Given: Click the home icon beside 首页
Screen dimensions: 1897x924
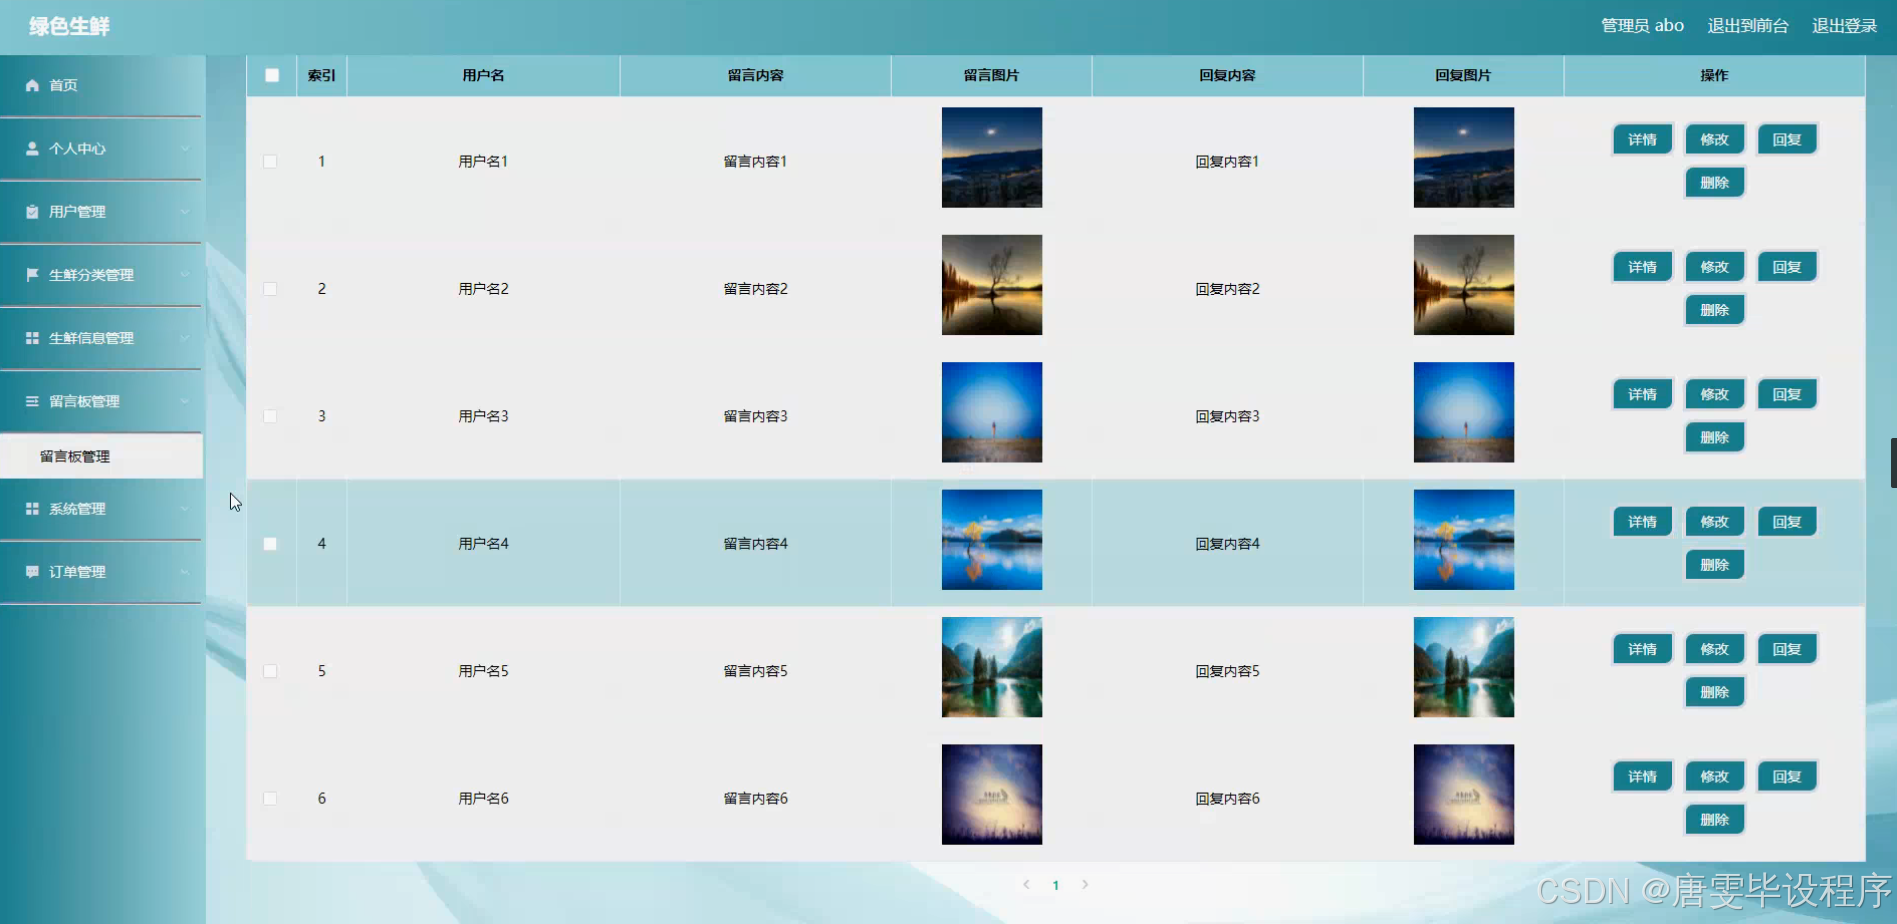Looking at the screenshot, I should pos(32,86).
